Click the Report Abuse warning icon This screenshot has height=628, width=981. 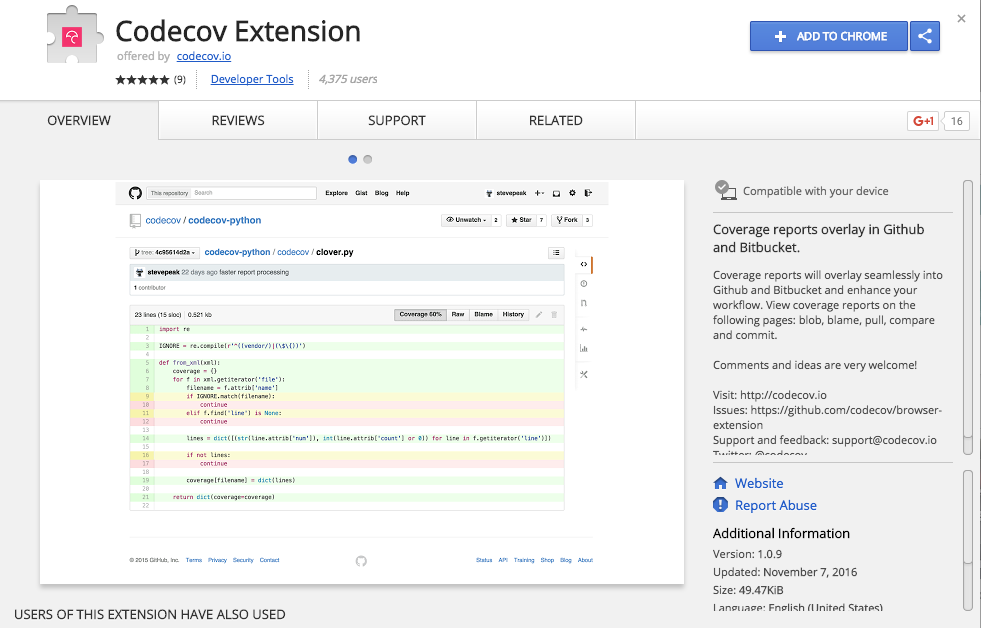pyautogui.click(x=720, y=505)
